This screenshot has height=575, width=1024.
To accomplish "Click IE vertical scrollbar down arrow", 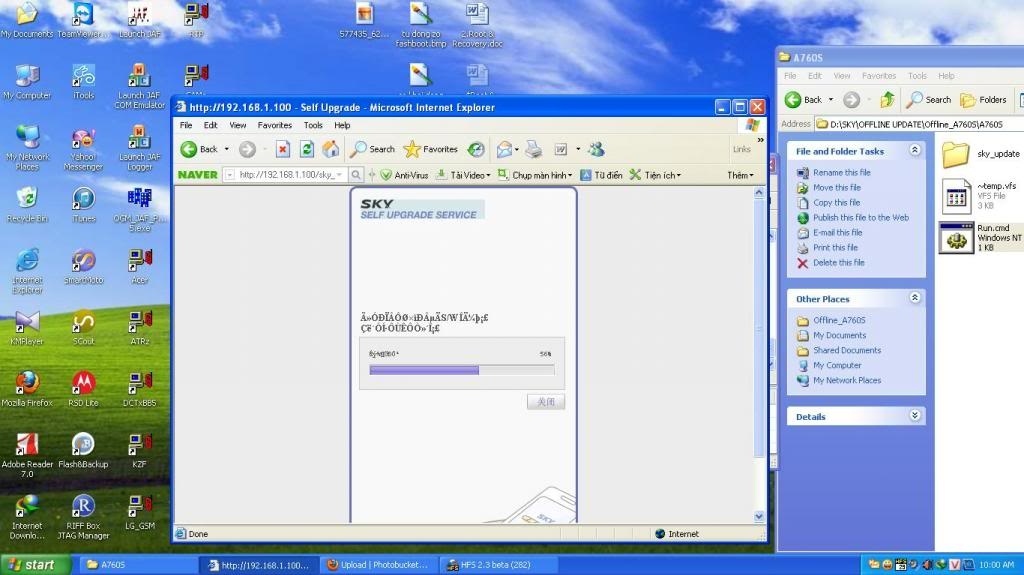I will click(x=759, y=516).
